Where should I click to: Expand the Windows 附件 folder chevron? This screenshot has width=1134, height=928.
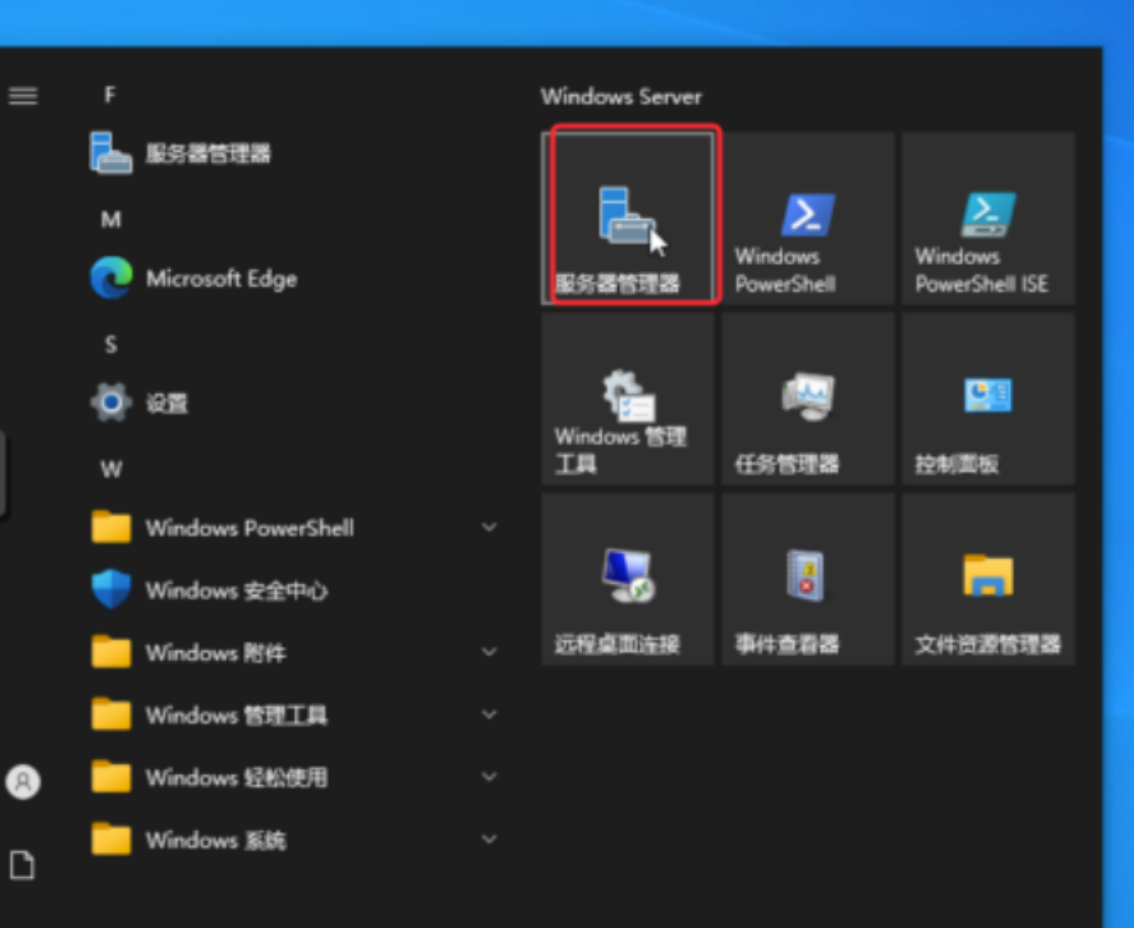point(489,652)
